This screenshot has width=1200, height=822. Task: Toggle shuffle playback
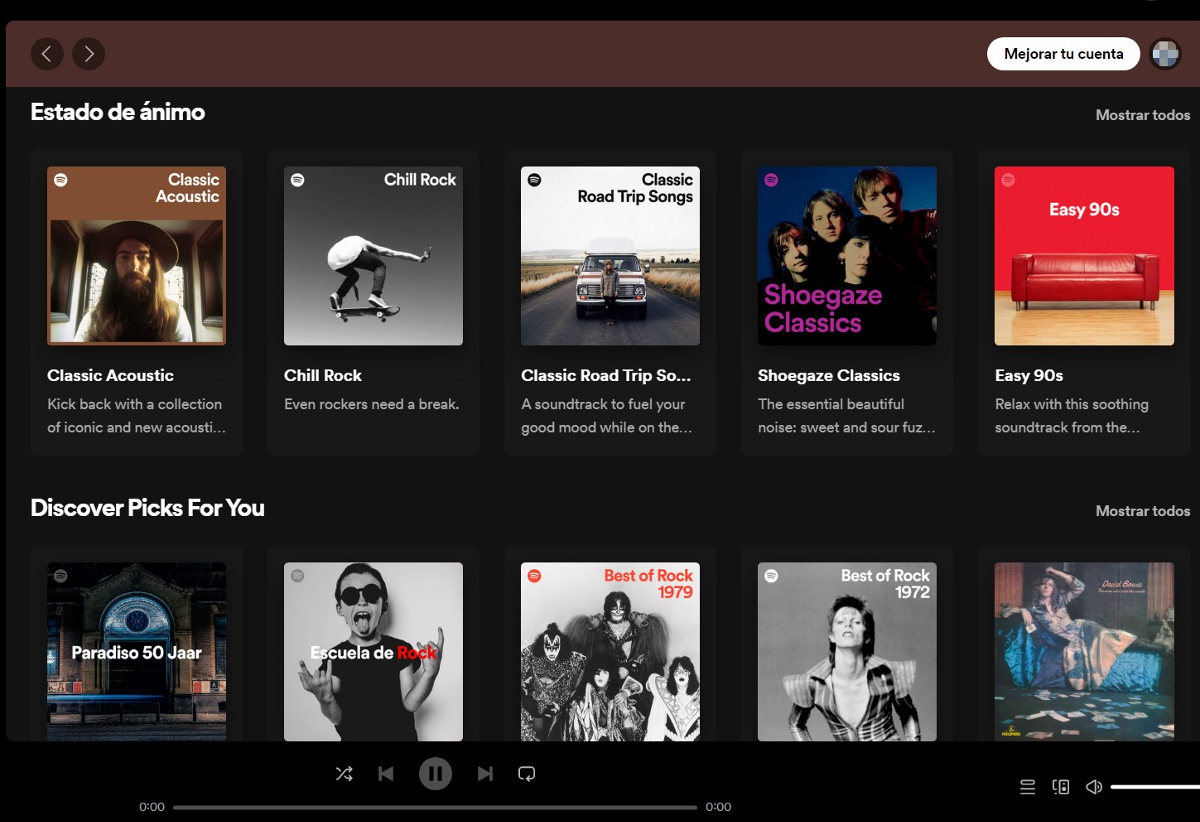(344, 773)
